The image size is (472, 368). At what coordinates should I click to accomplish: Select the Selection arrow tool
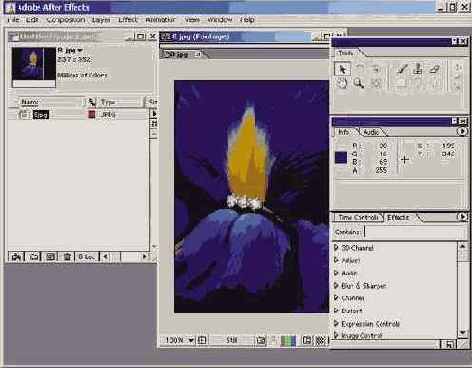[342, 69]
